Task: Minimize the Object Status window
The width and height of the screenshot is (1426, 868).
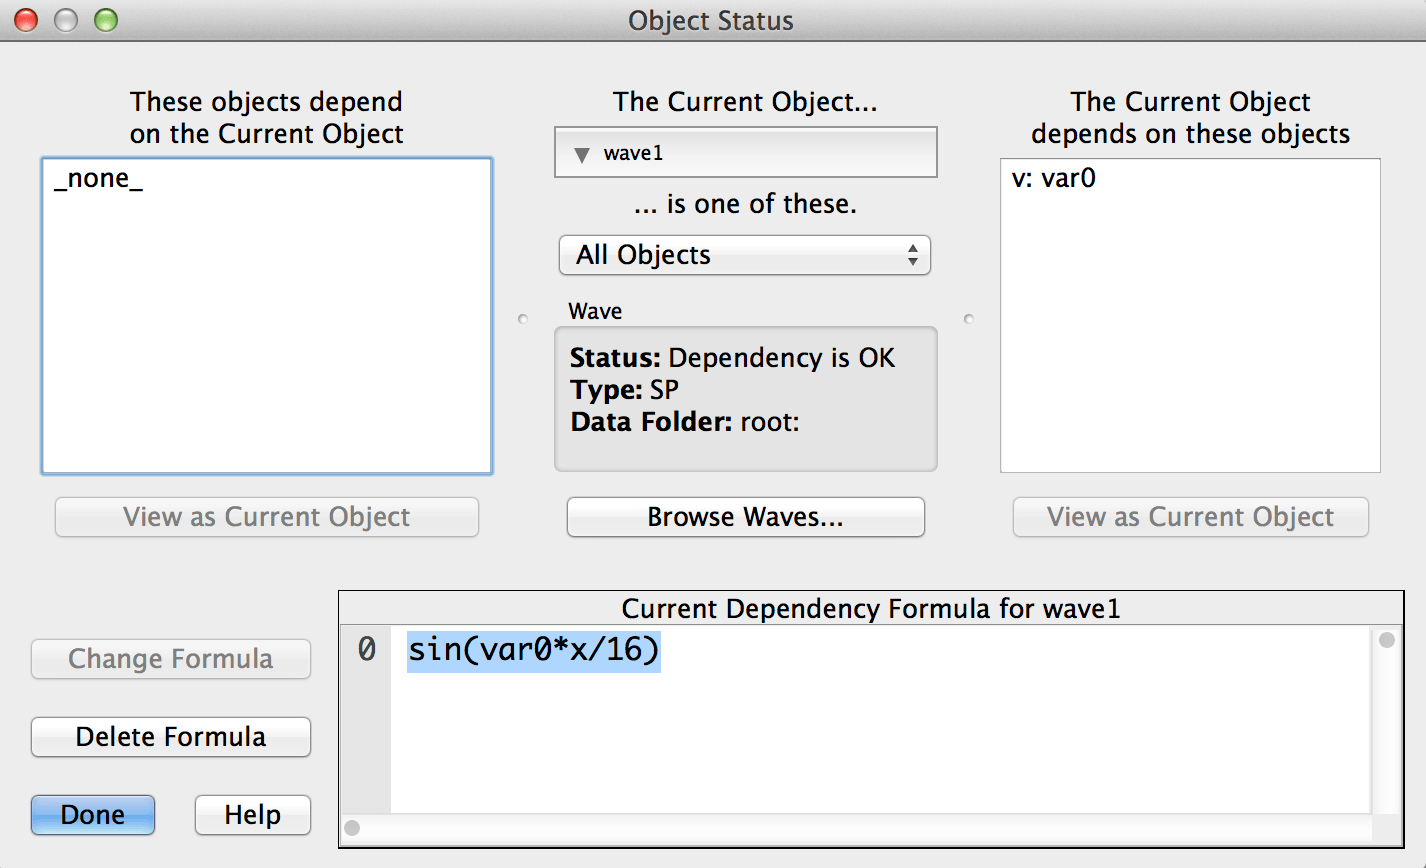Action: 66,20
